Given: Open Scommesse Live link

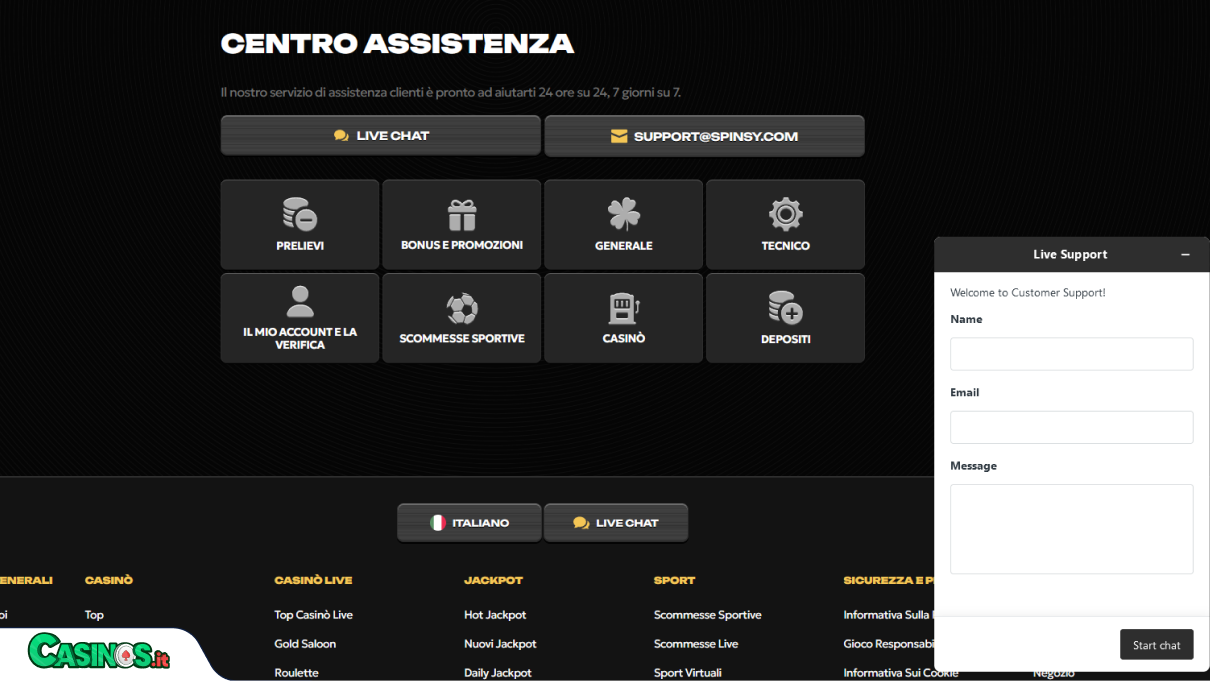Looking at the screenshot, I should (x=696, y=644).
